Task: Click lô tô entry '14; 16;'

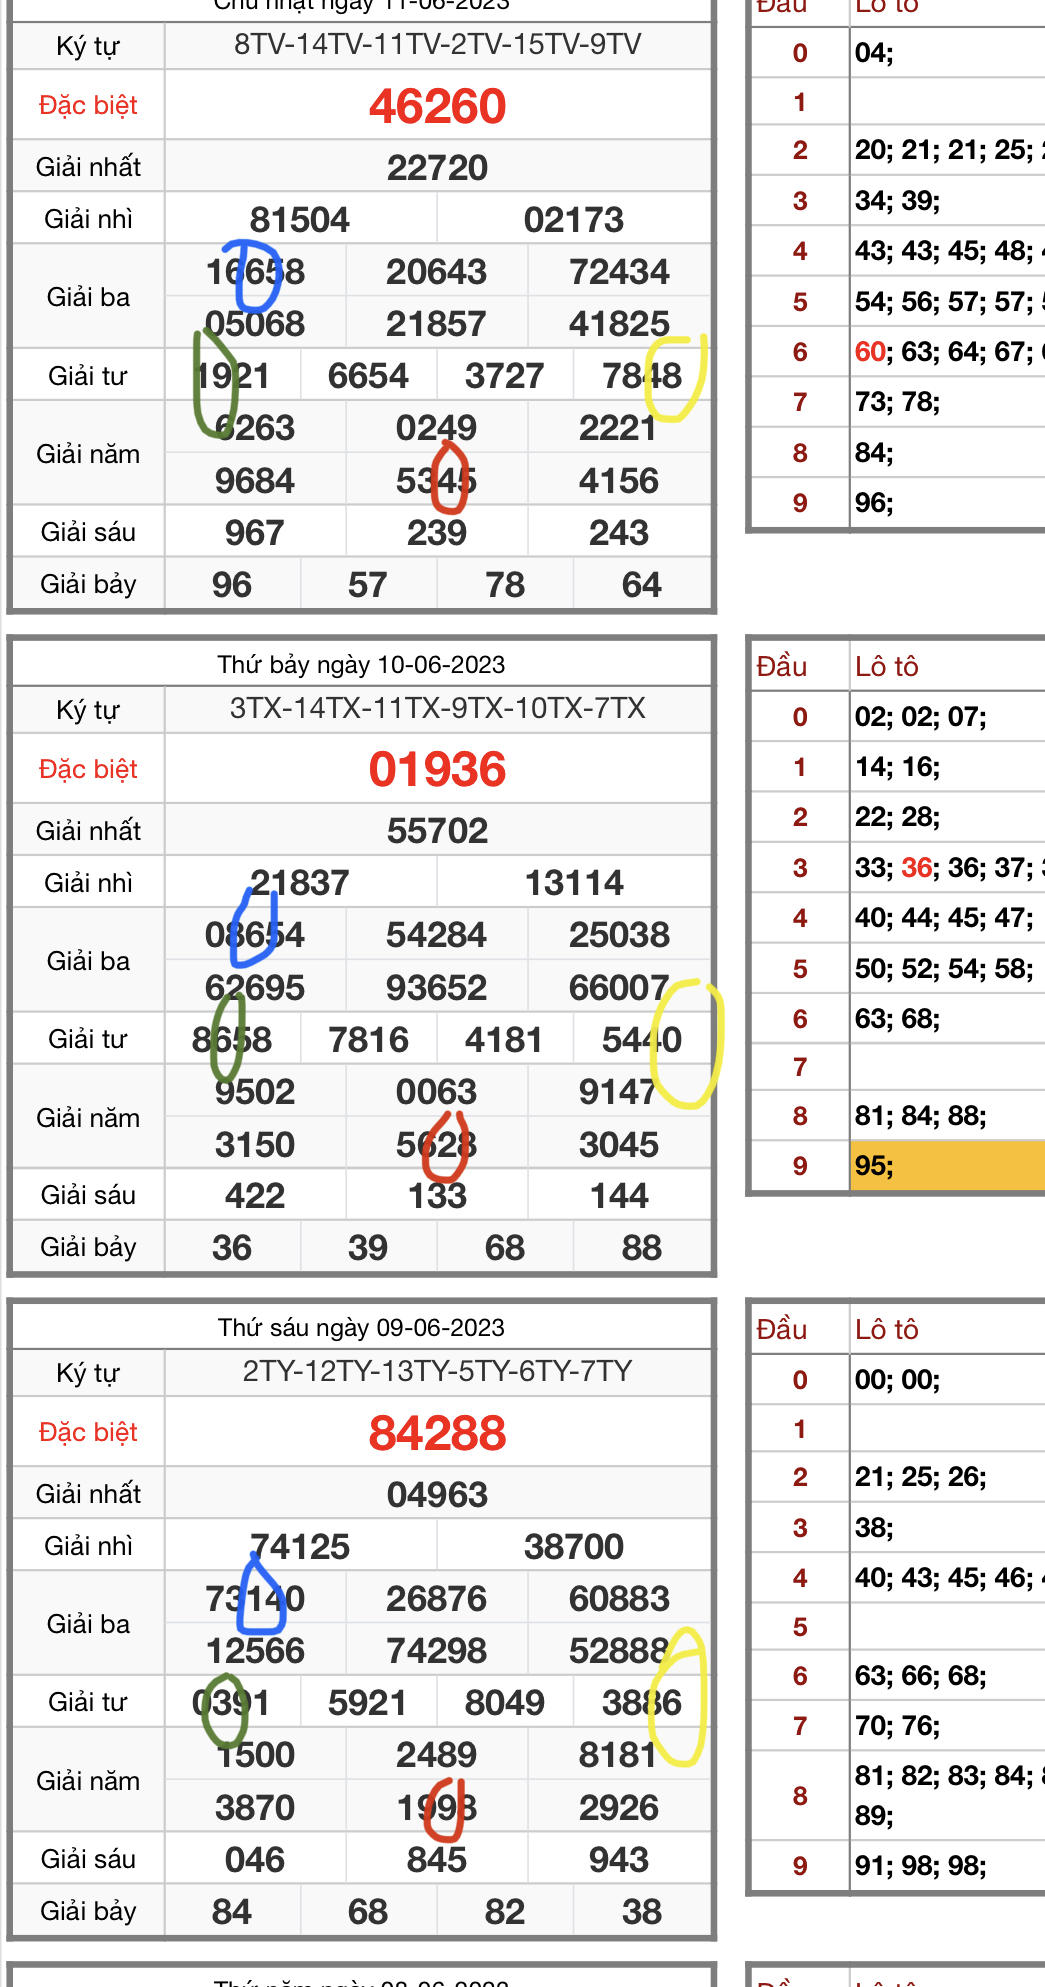Action: pos(897,767)
